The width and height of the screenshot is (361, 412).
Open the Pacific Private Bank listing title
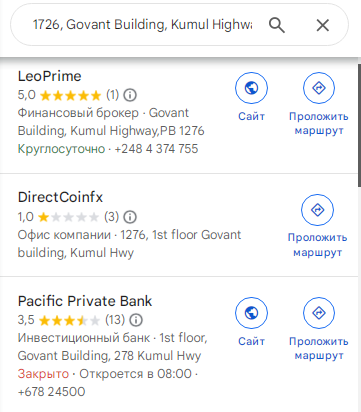coord(85,301)
